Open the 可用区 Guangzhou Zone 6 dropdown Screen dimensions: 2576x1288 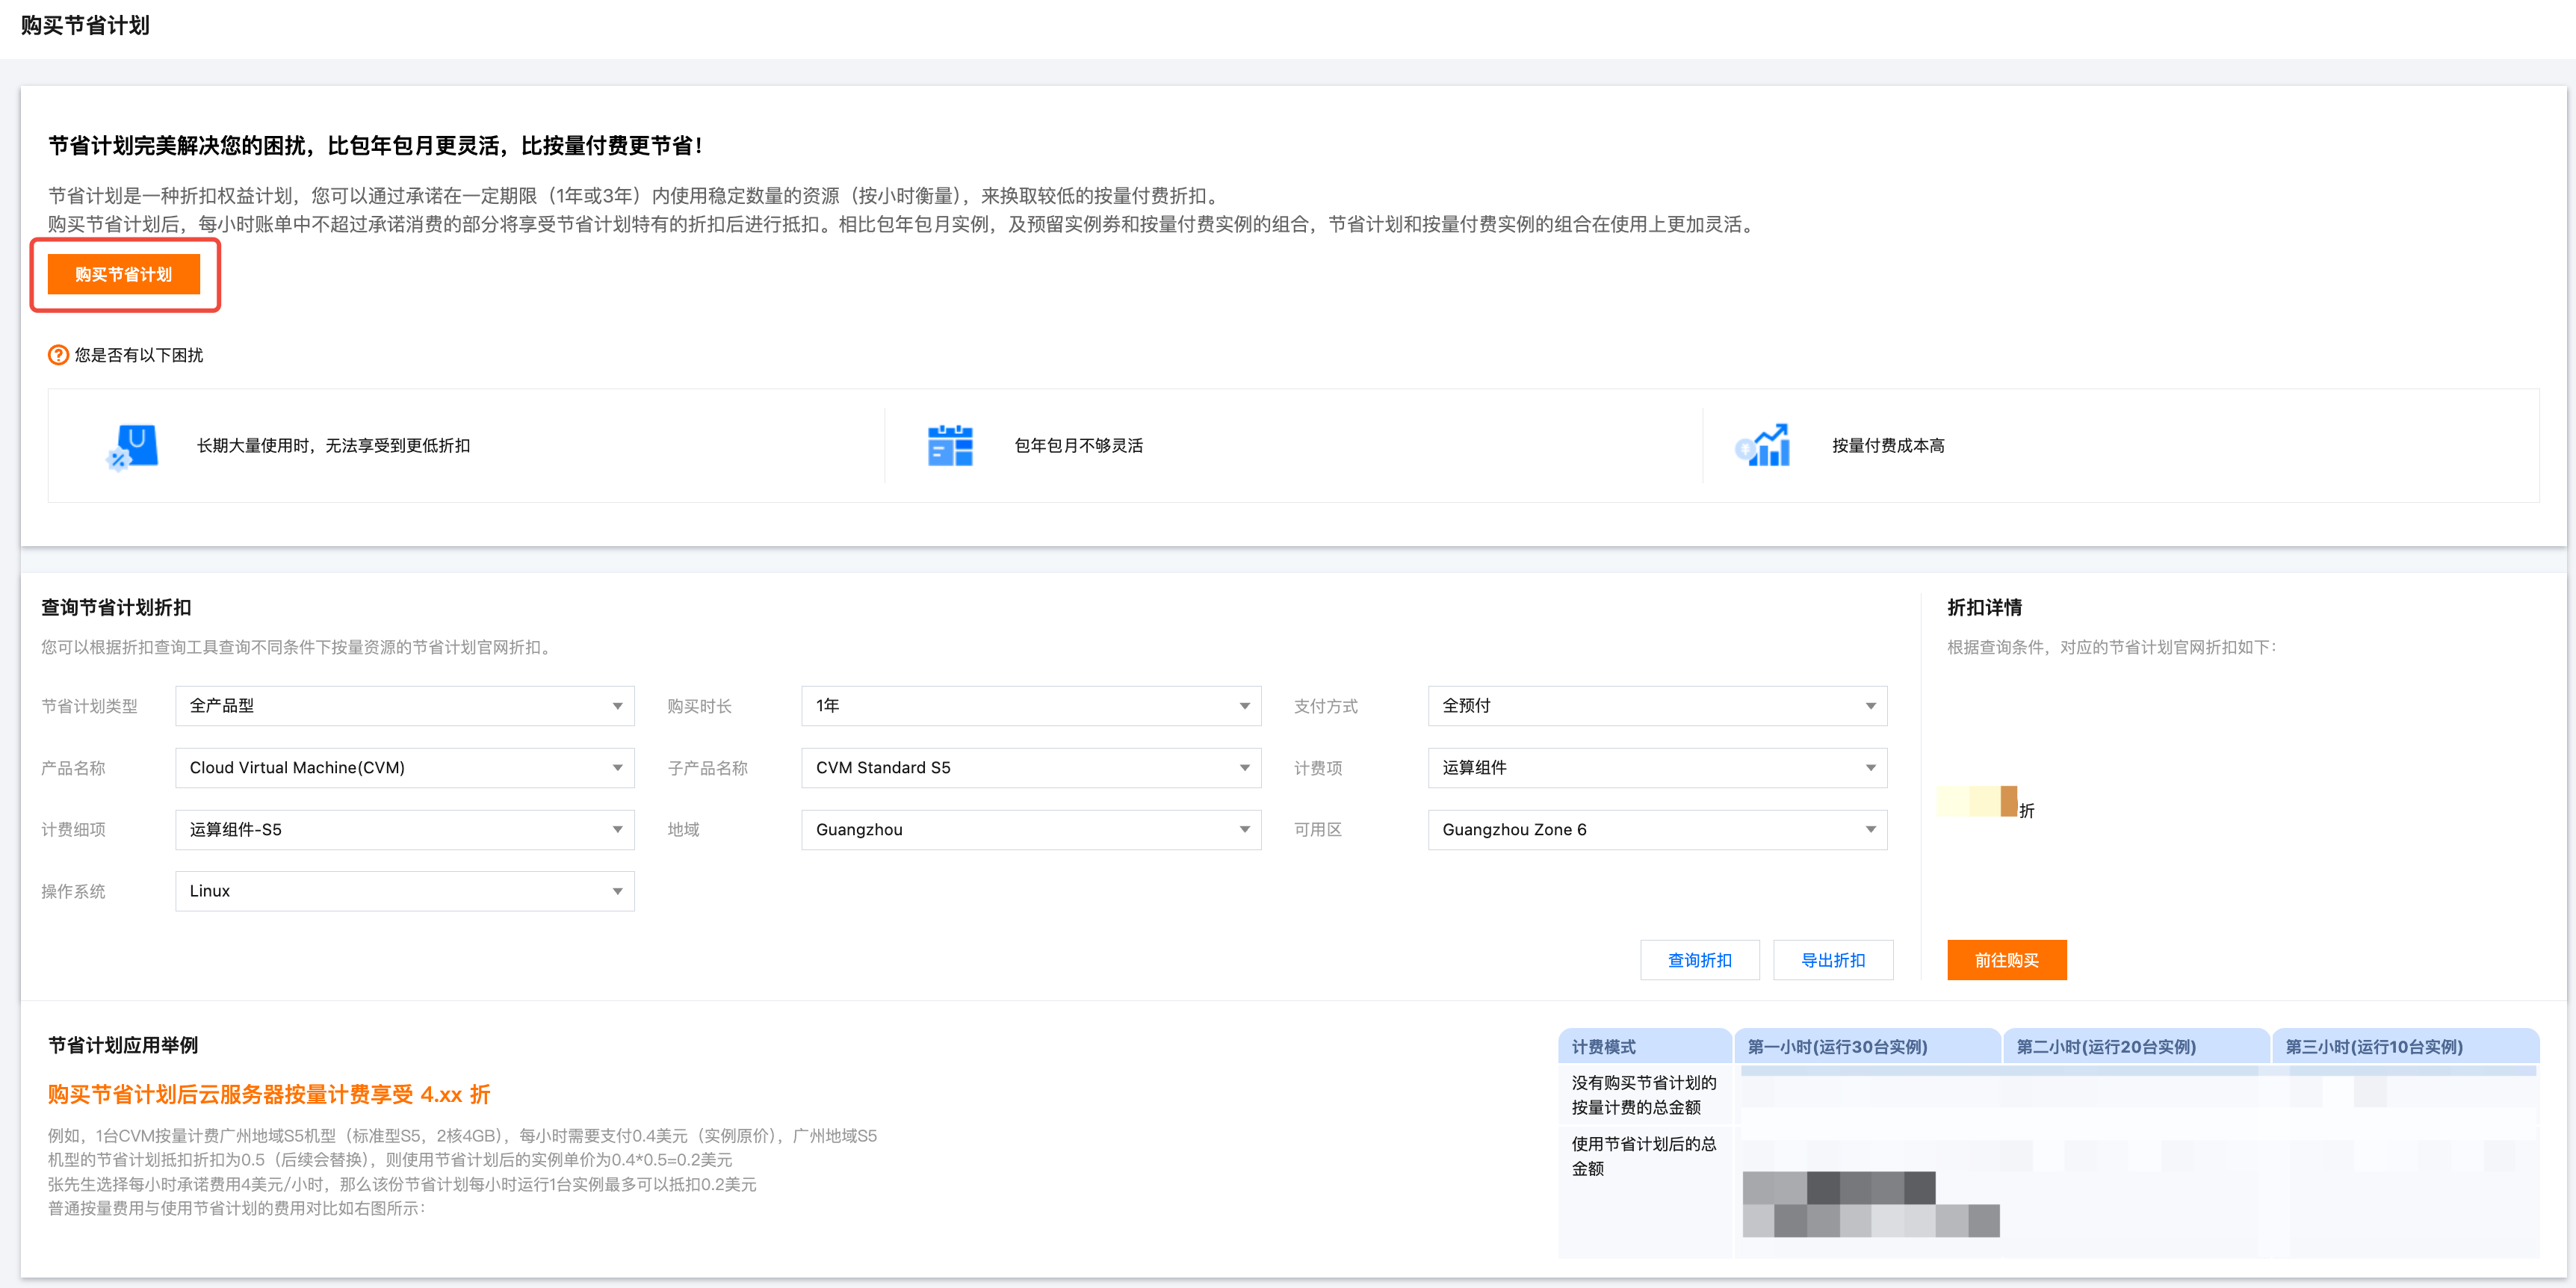tap(1656, 830)
